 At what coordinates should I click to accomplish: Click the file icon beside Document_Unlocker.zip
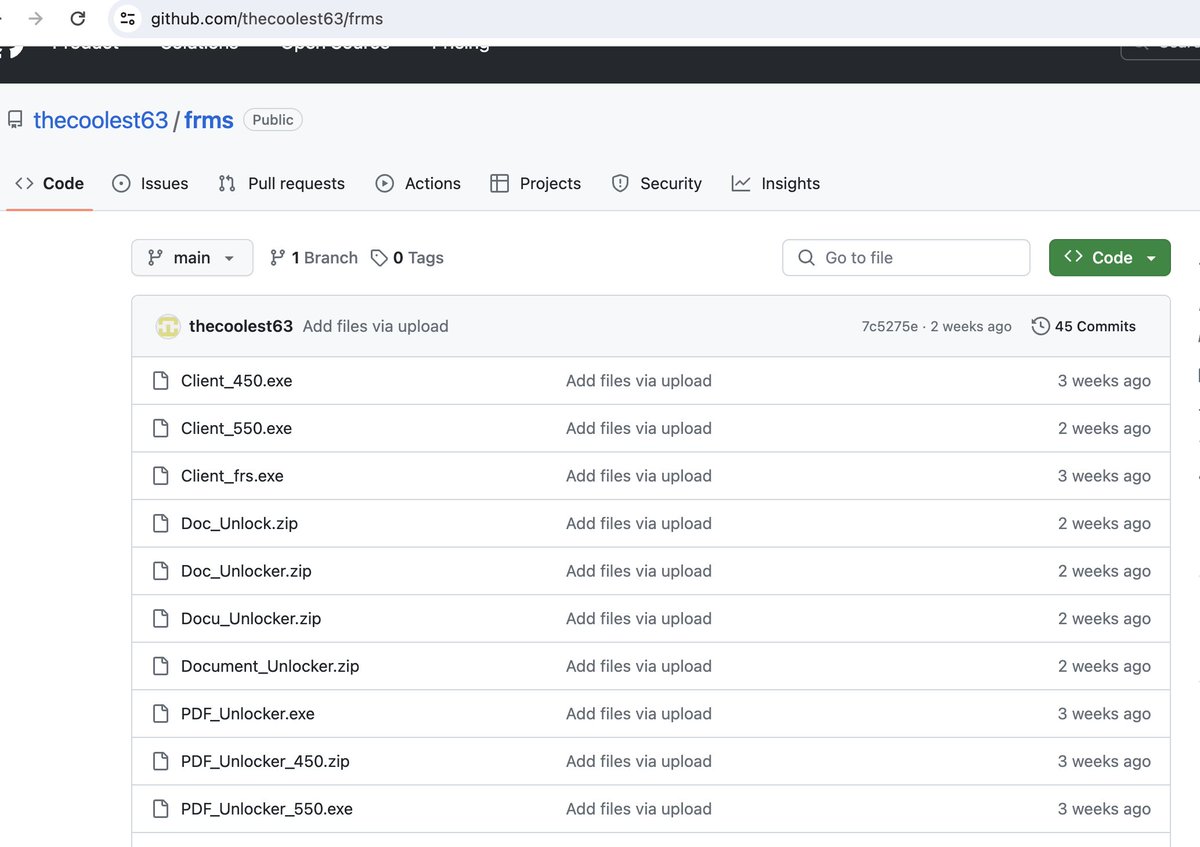click(160, 666)
